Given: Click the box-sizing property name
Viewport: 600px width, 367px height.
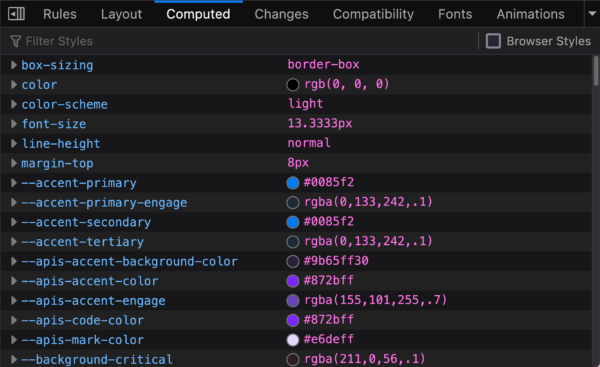Looking at the screenshot, I should (x=57, y=65).
